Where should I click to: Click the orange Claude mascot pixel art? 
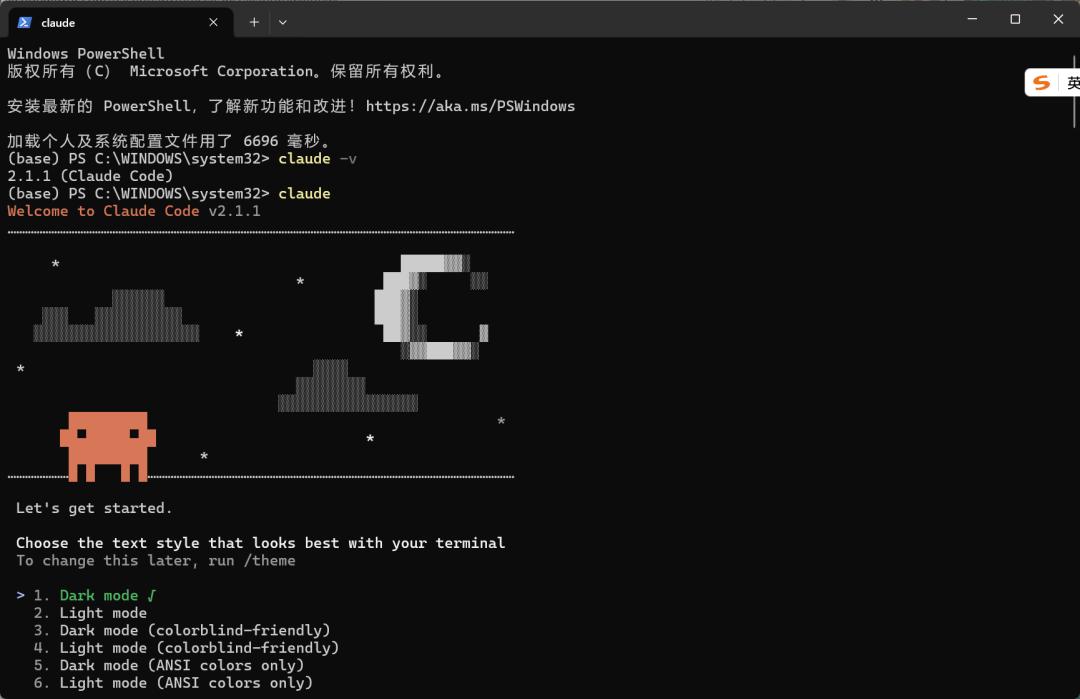point(107,446)
